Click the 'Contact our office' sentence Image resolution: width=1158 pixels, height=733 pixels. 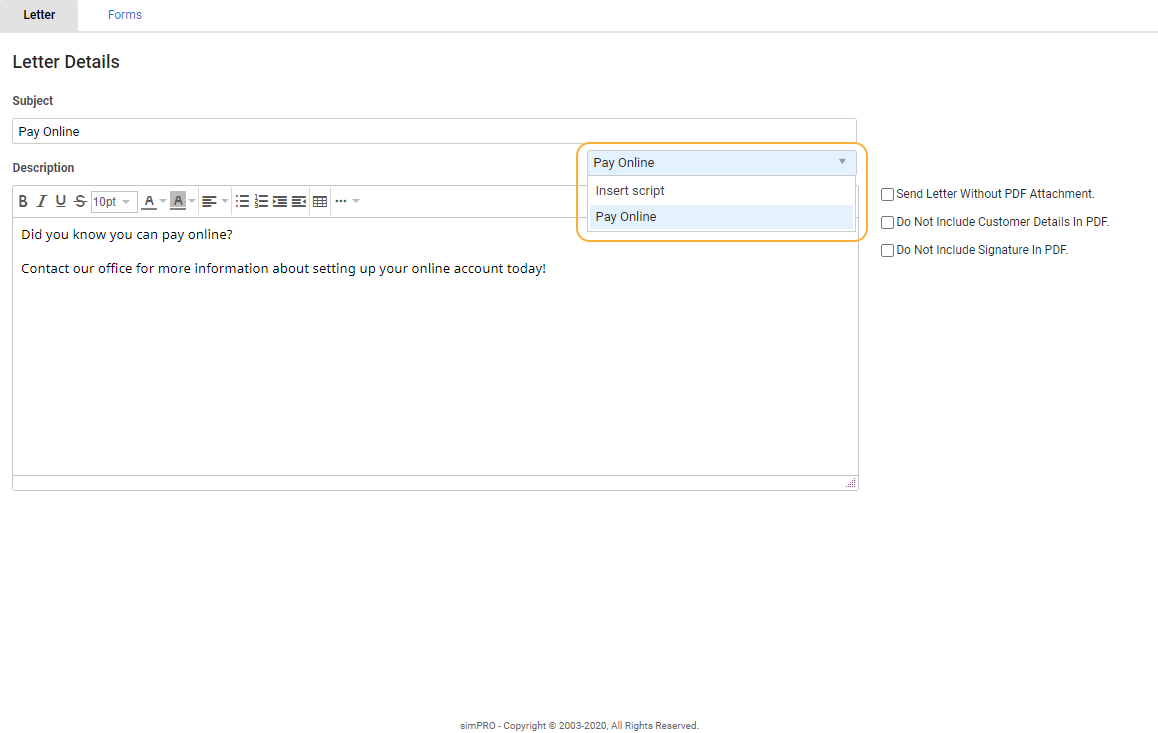pyautogui.click(x=284, y=269)
